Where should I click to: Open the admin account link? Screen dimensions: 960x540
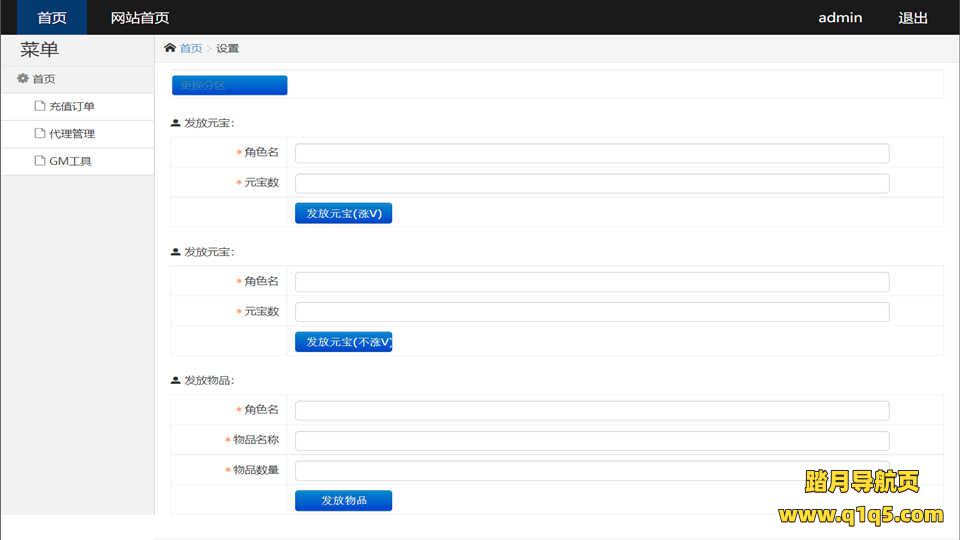click(x=840, y=18)
